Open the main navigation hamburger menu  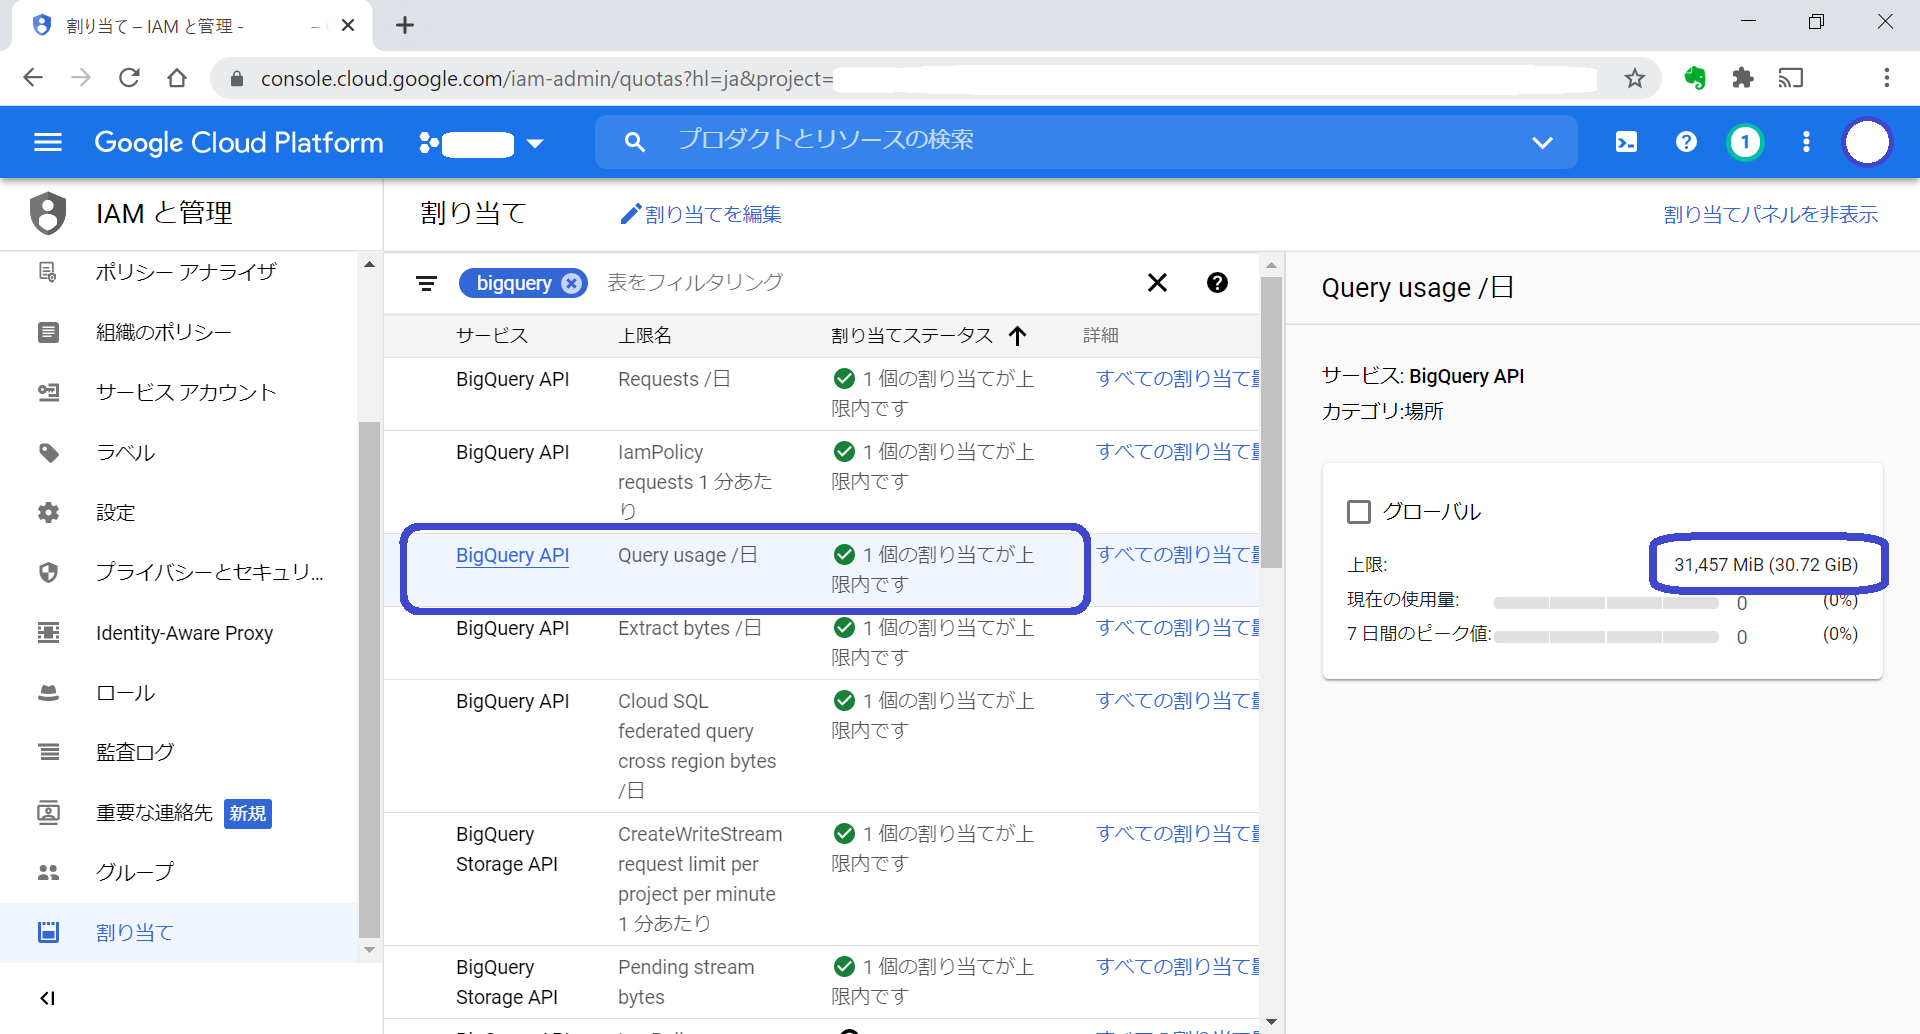click(x=48, y=142)
